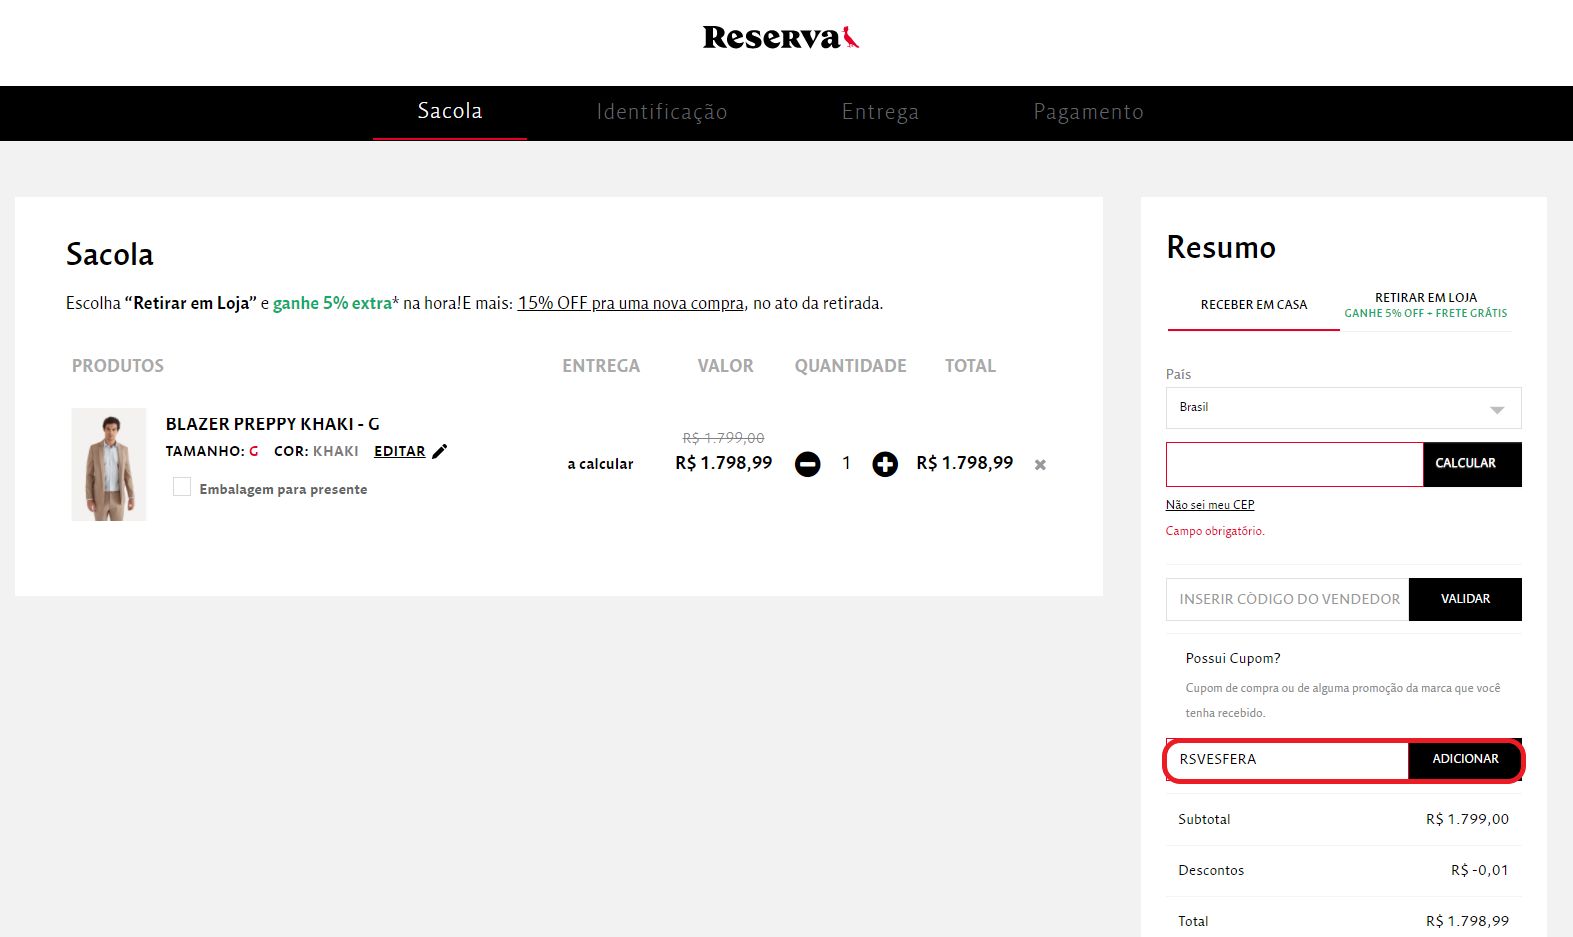The height and width of the screenshot is (937, 1573).
Task: Click the a calcular delivery text
Action: click(x=600, y=464)
